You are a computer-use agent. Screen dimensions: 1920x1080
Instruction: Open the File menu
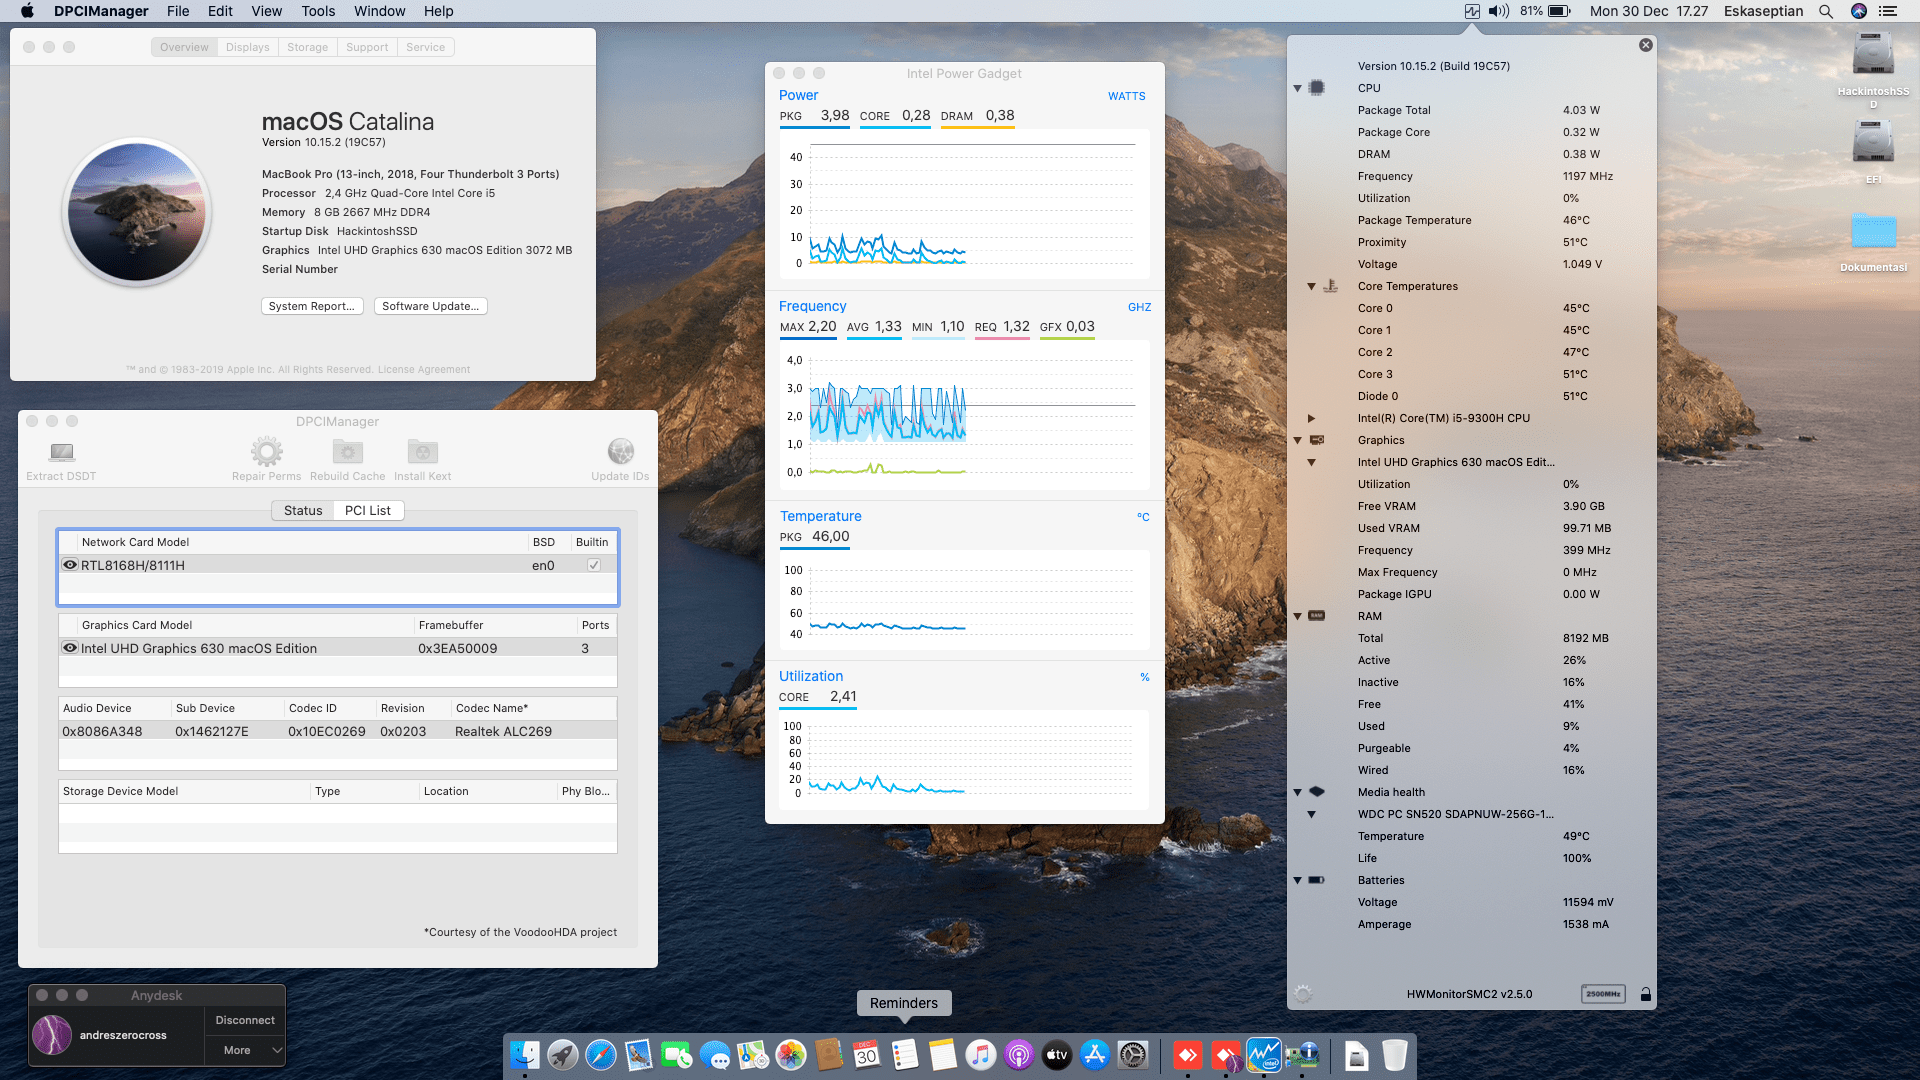(x=178, y=11)
